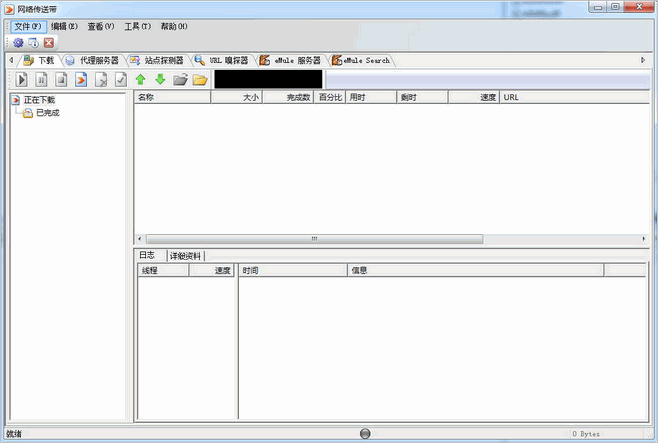Click the yellow open folder icon

point(200,79)
